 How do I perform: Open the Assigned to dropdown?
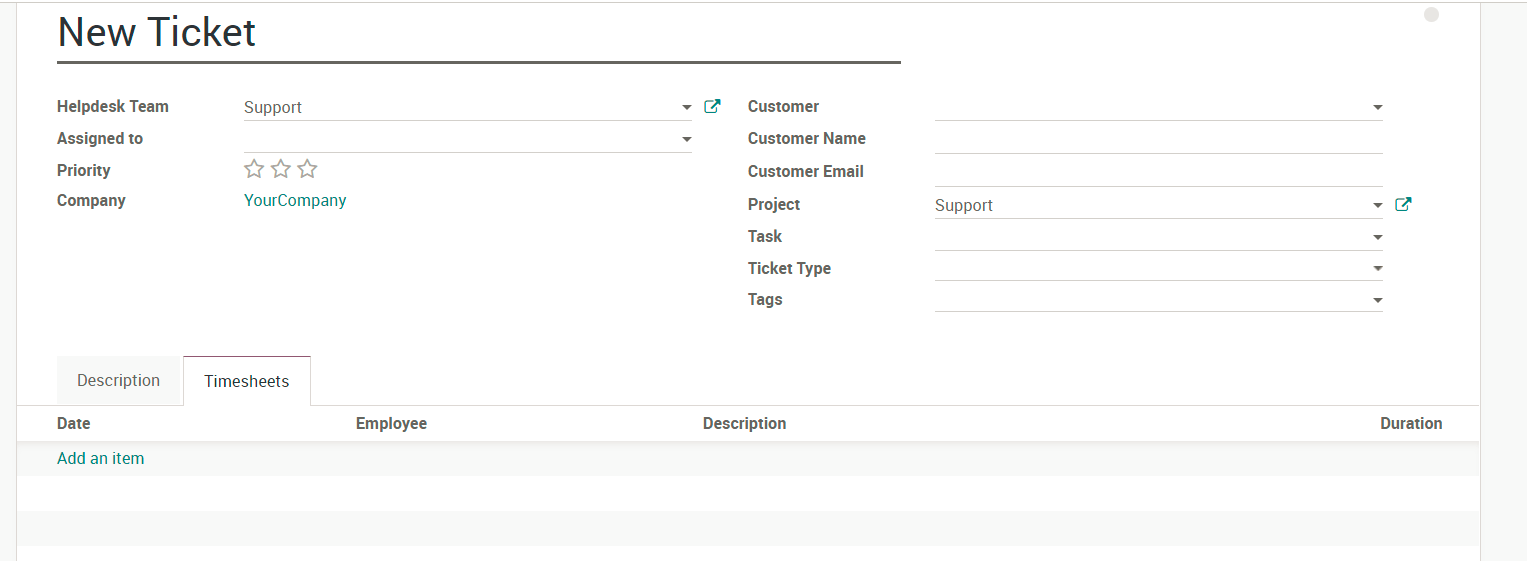[686, 140]
